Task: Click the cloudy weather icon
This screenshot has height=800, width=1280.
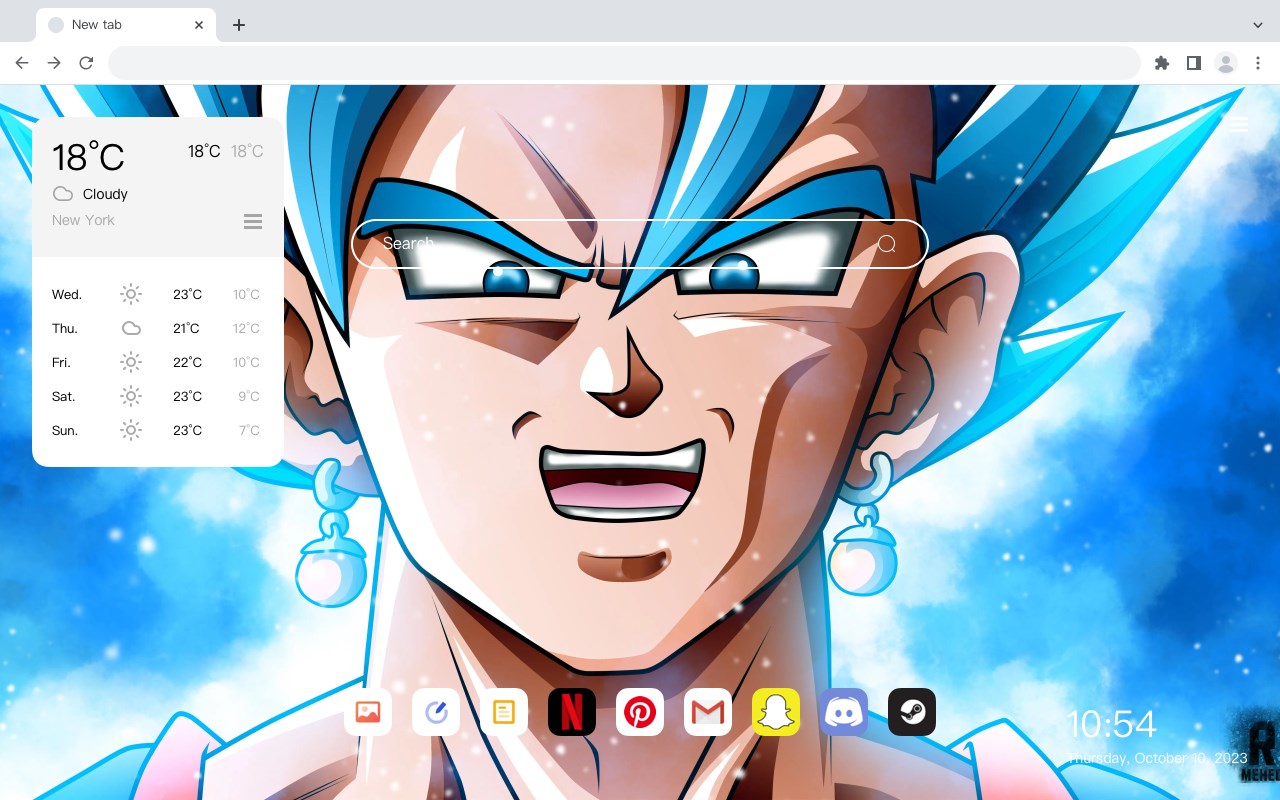Action: [x=63, y=194]
